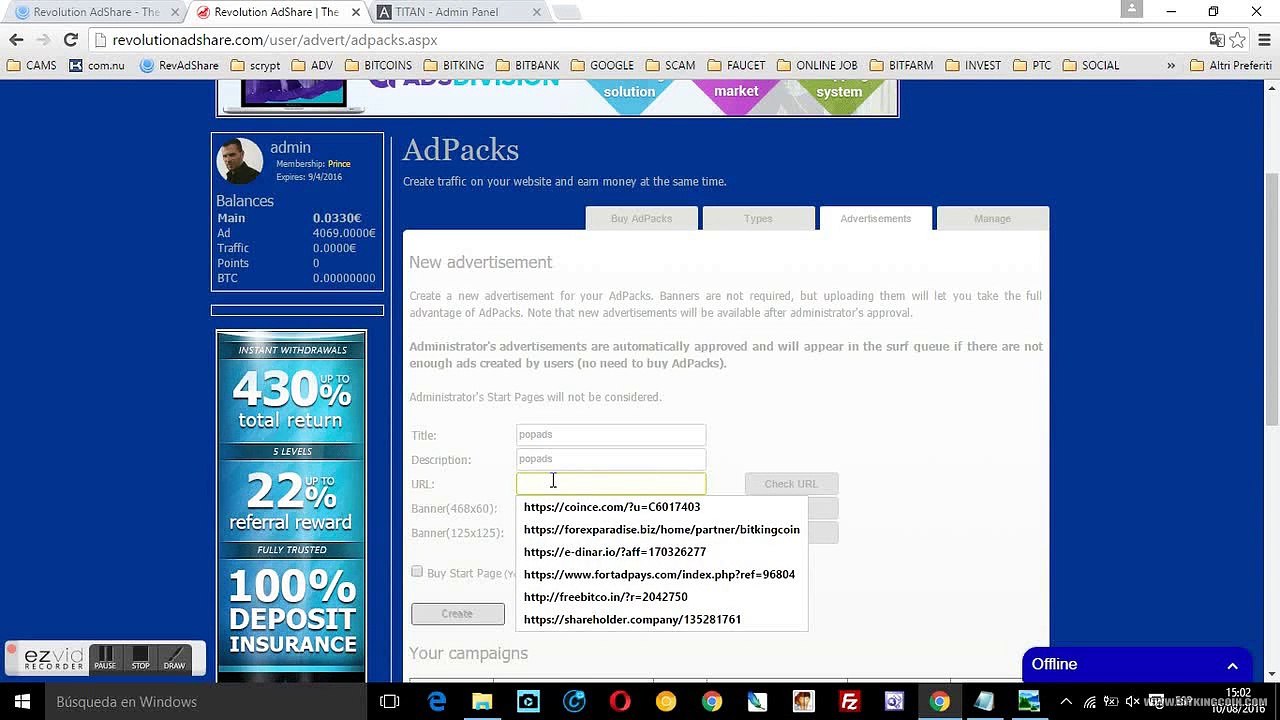Viewport: 1280px width, 720px height.
Task: Open the BITFARM bookmark folder
Action: tap(902, 65)
